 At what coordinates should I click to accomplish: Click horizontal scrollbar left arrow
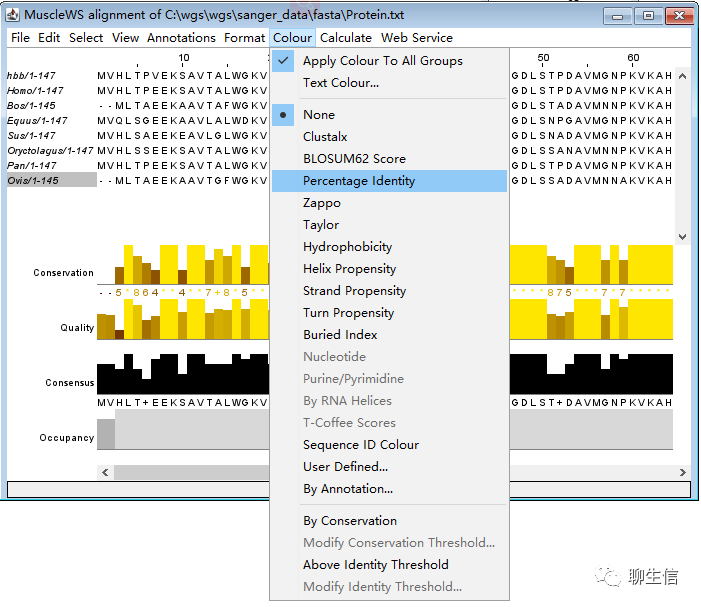tap(106, 472)
